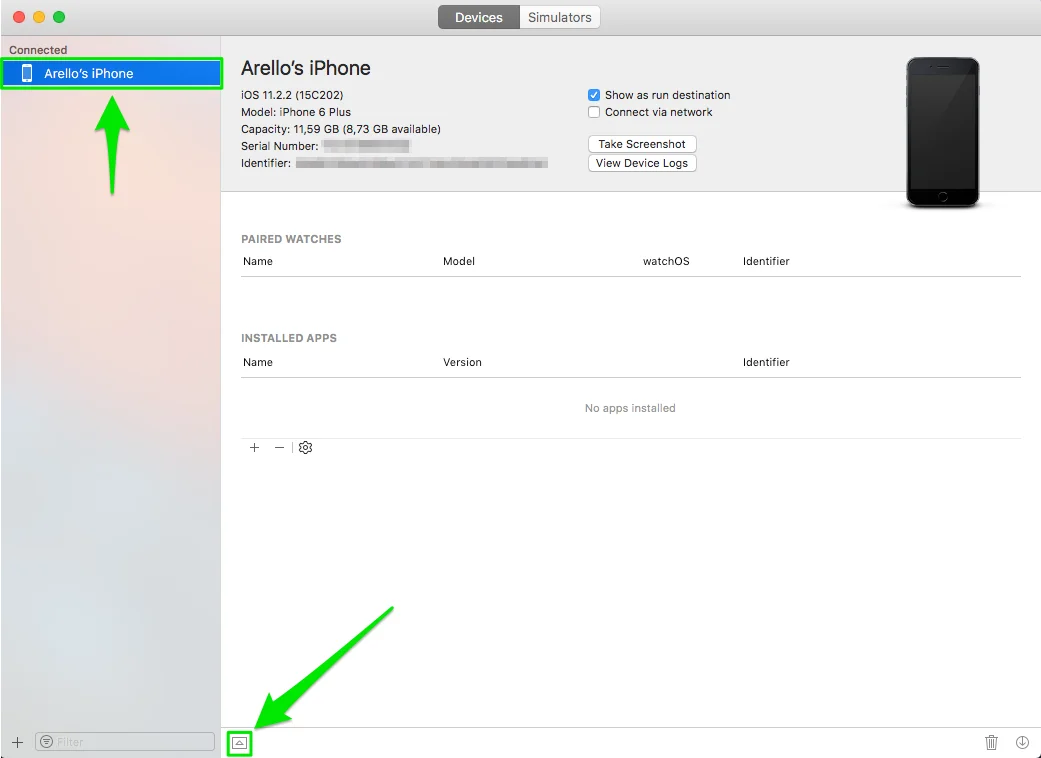Click the trash icon in the bottom right
Screen dimensions: 1041x758
[x=991, y=742]
